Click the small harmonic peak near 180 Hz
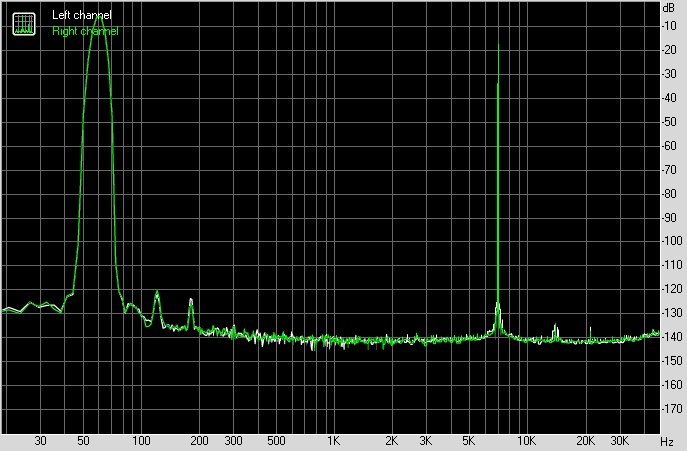The height and width of the screenshot is (451, 687). [191, 300]
